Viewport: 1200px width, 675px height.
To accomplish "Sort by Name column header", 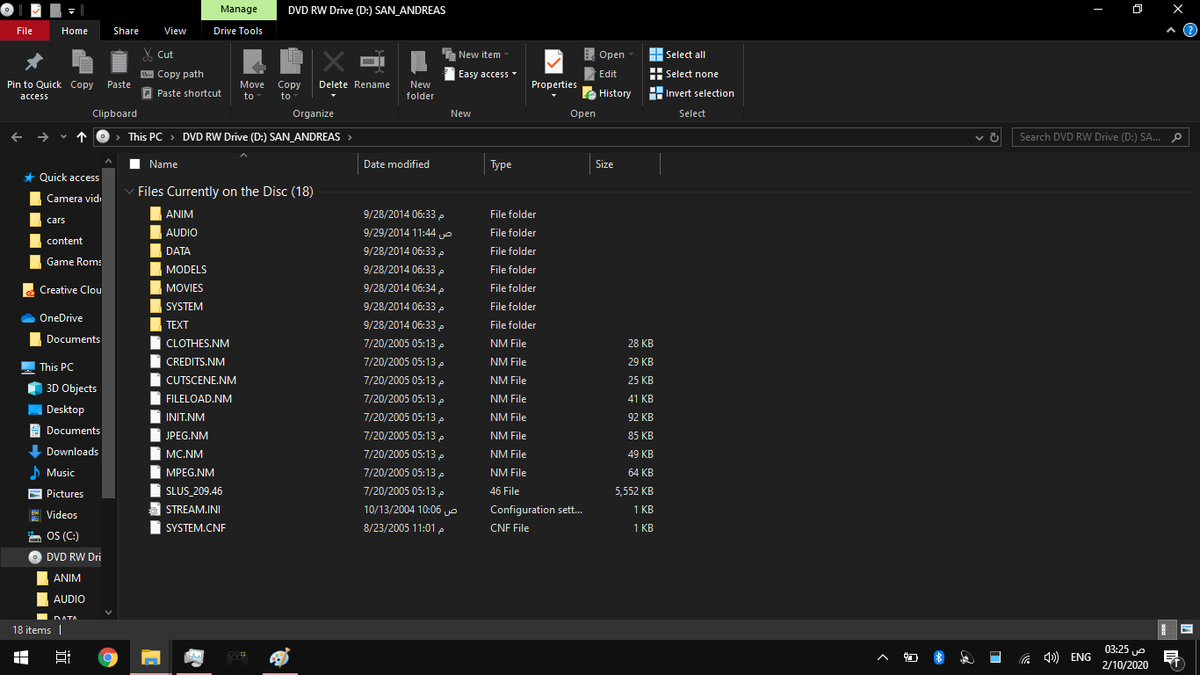I will 164,164.
